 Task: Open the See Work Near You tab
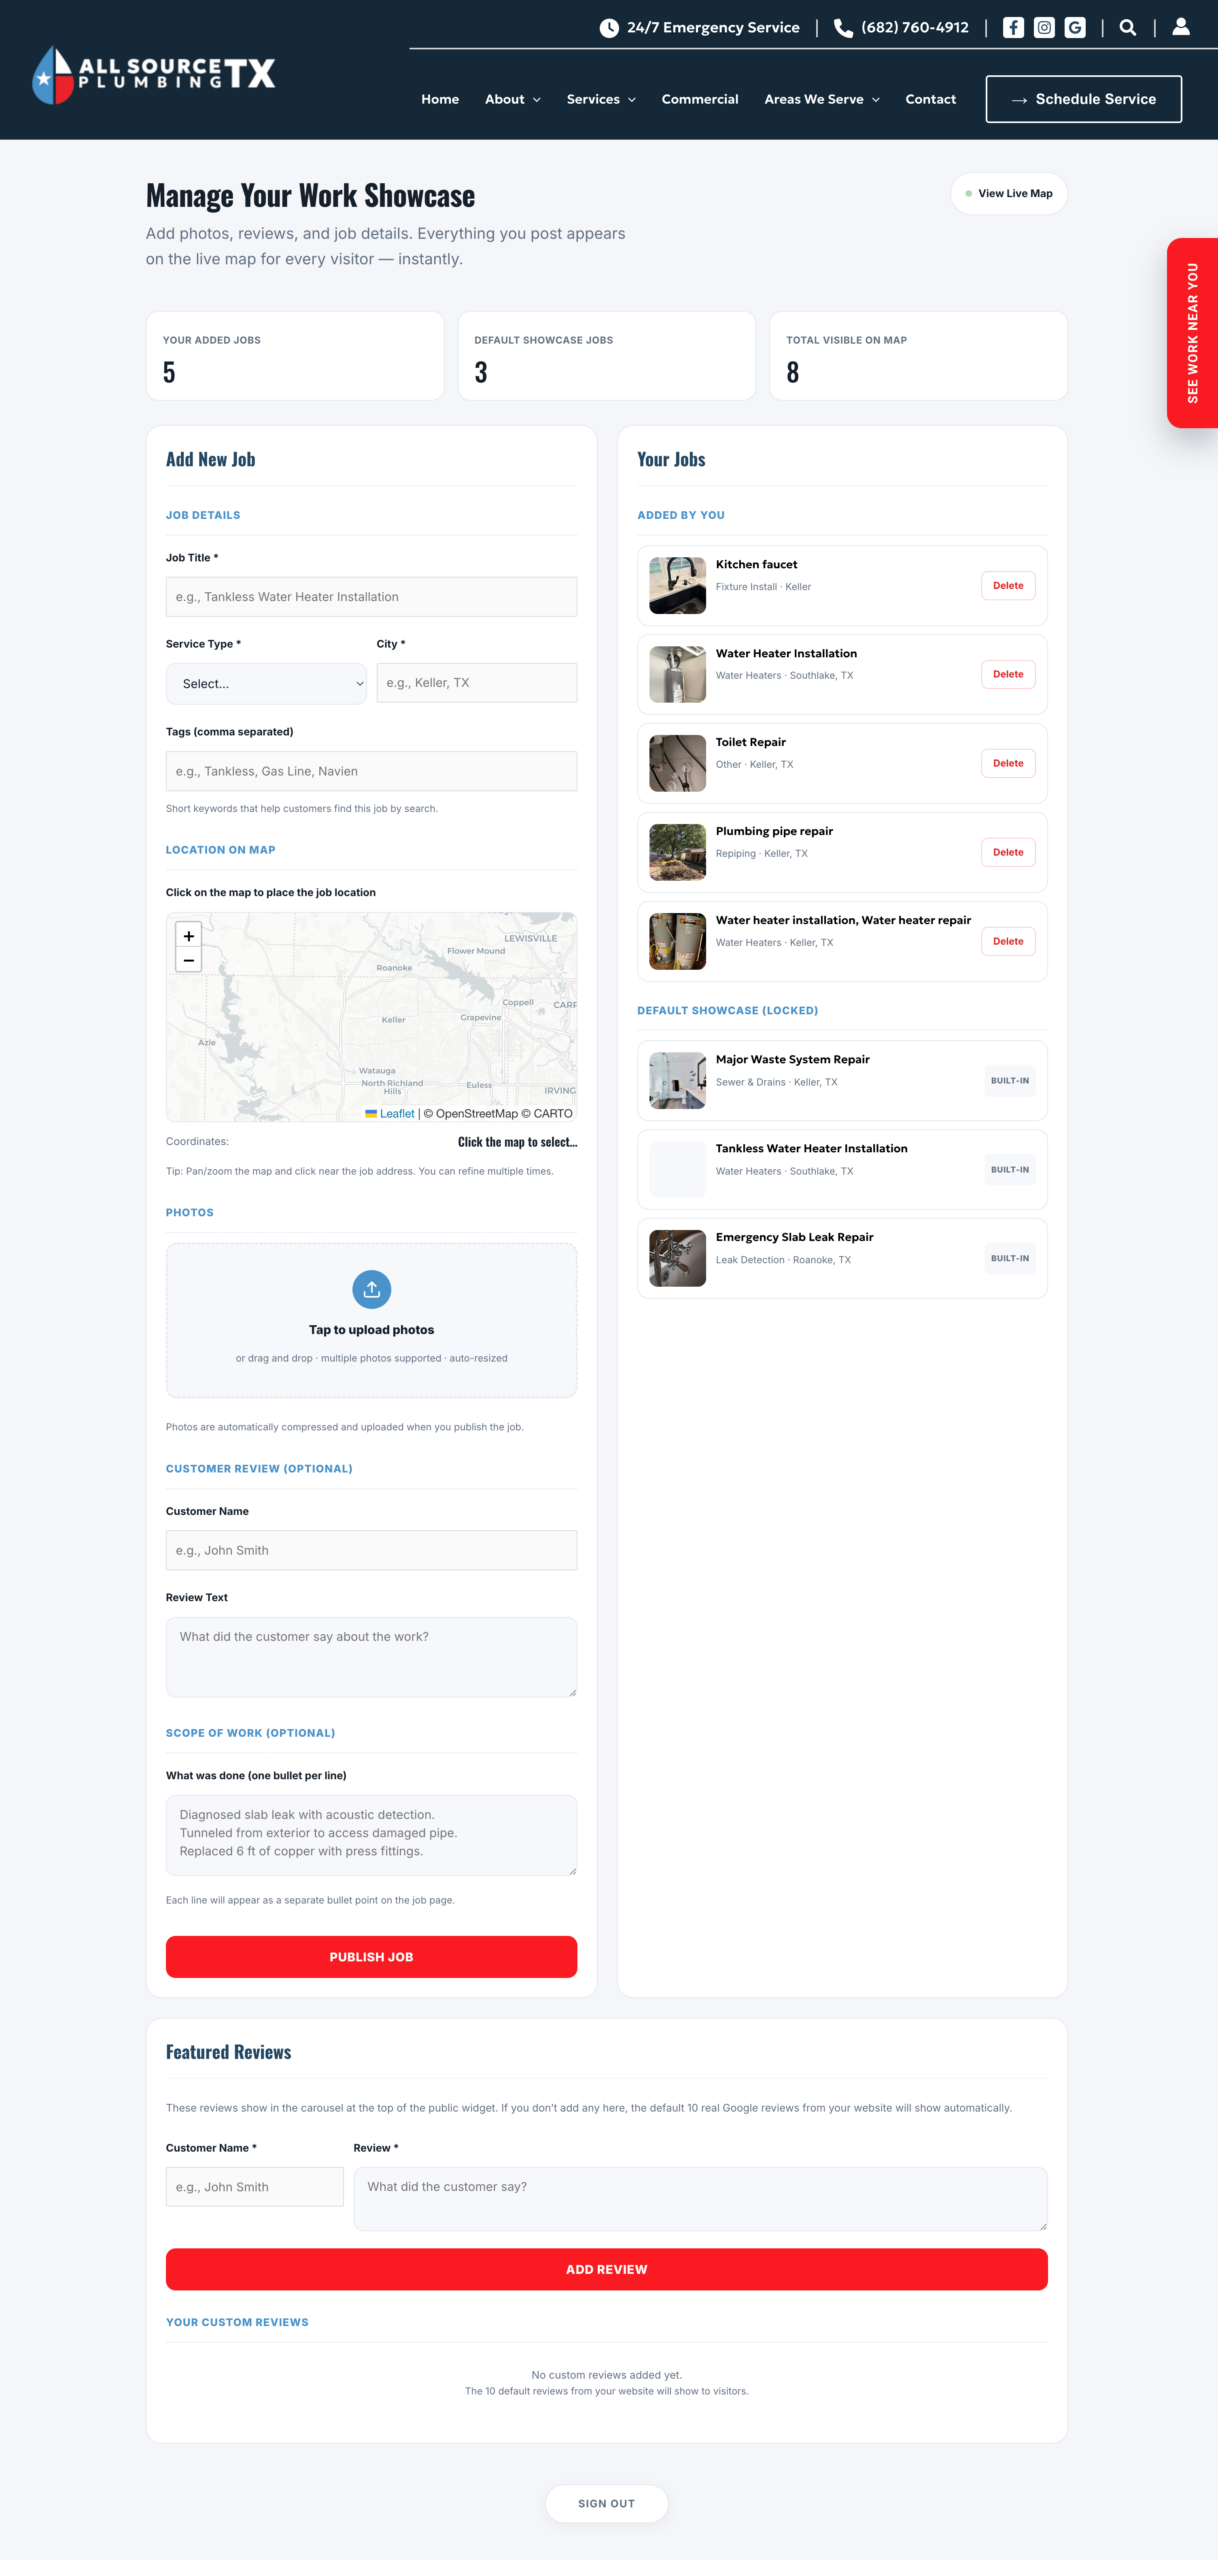(1192, 333)
